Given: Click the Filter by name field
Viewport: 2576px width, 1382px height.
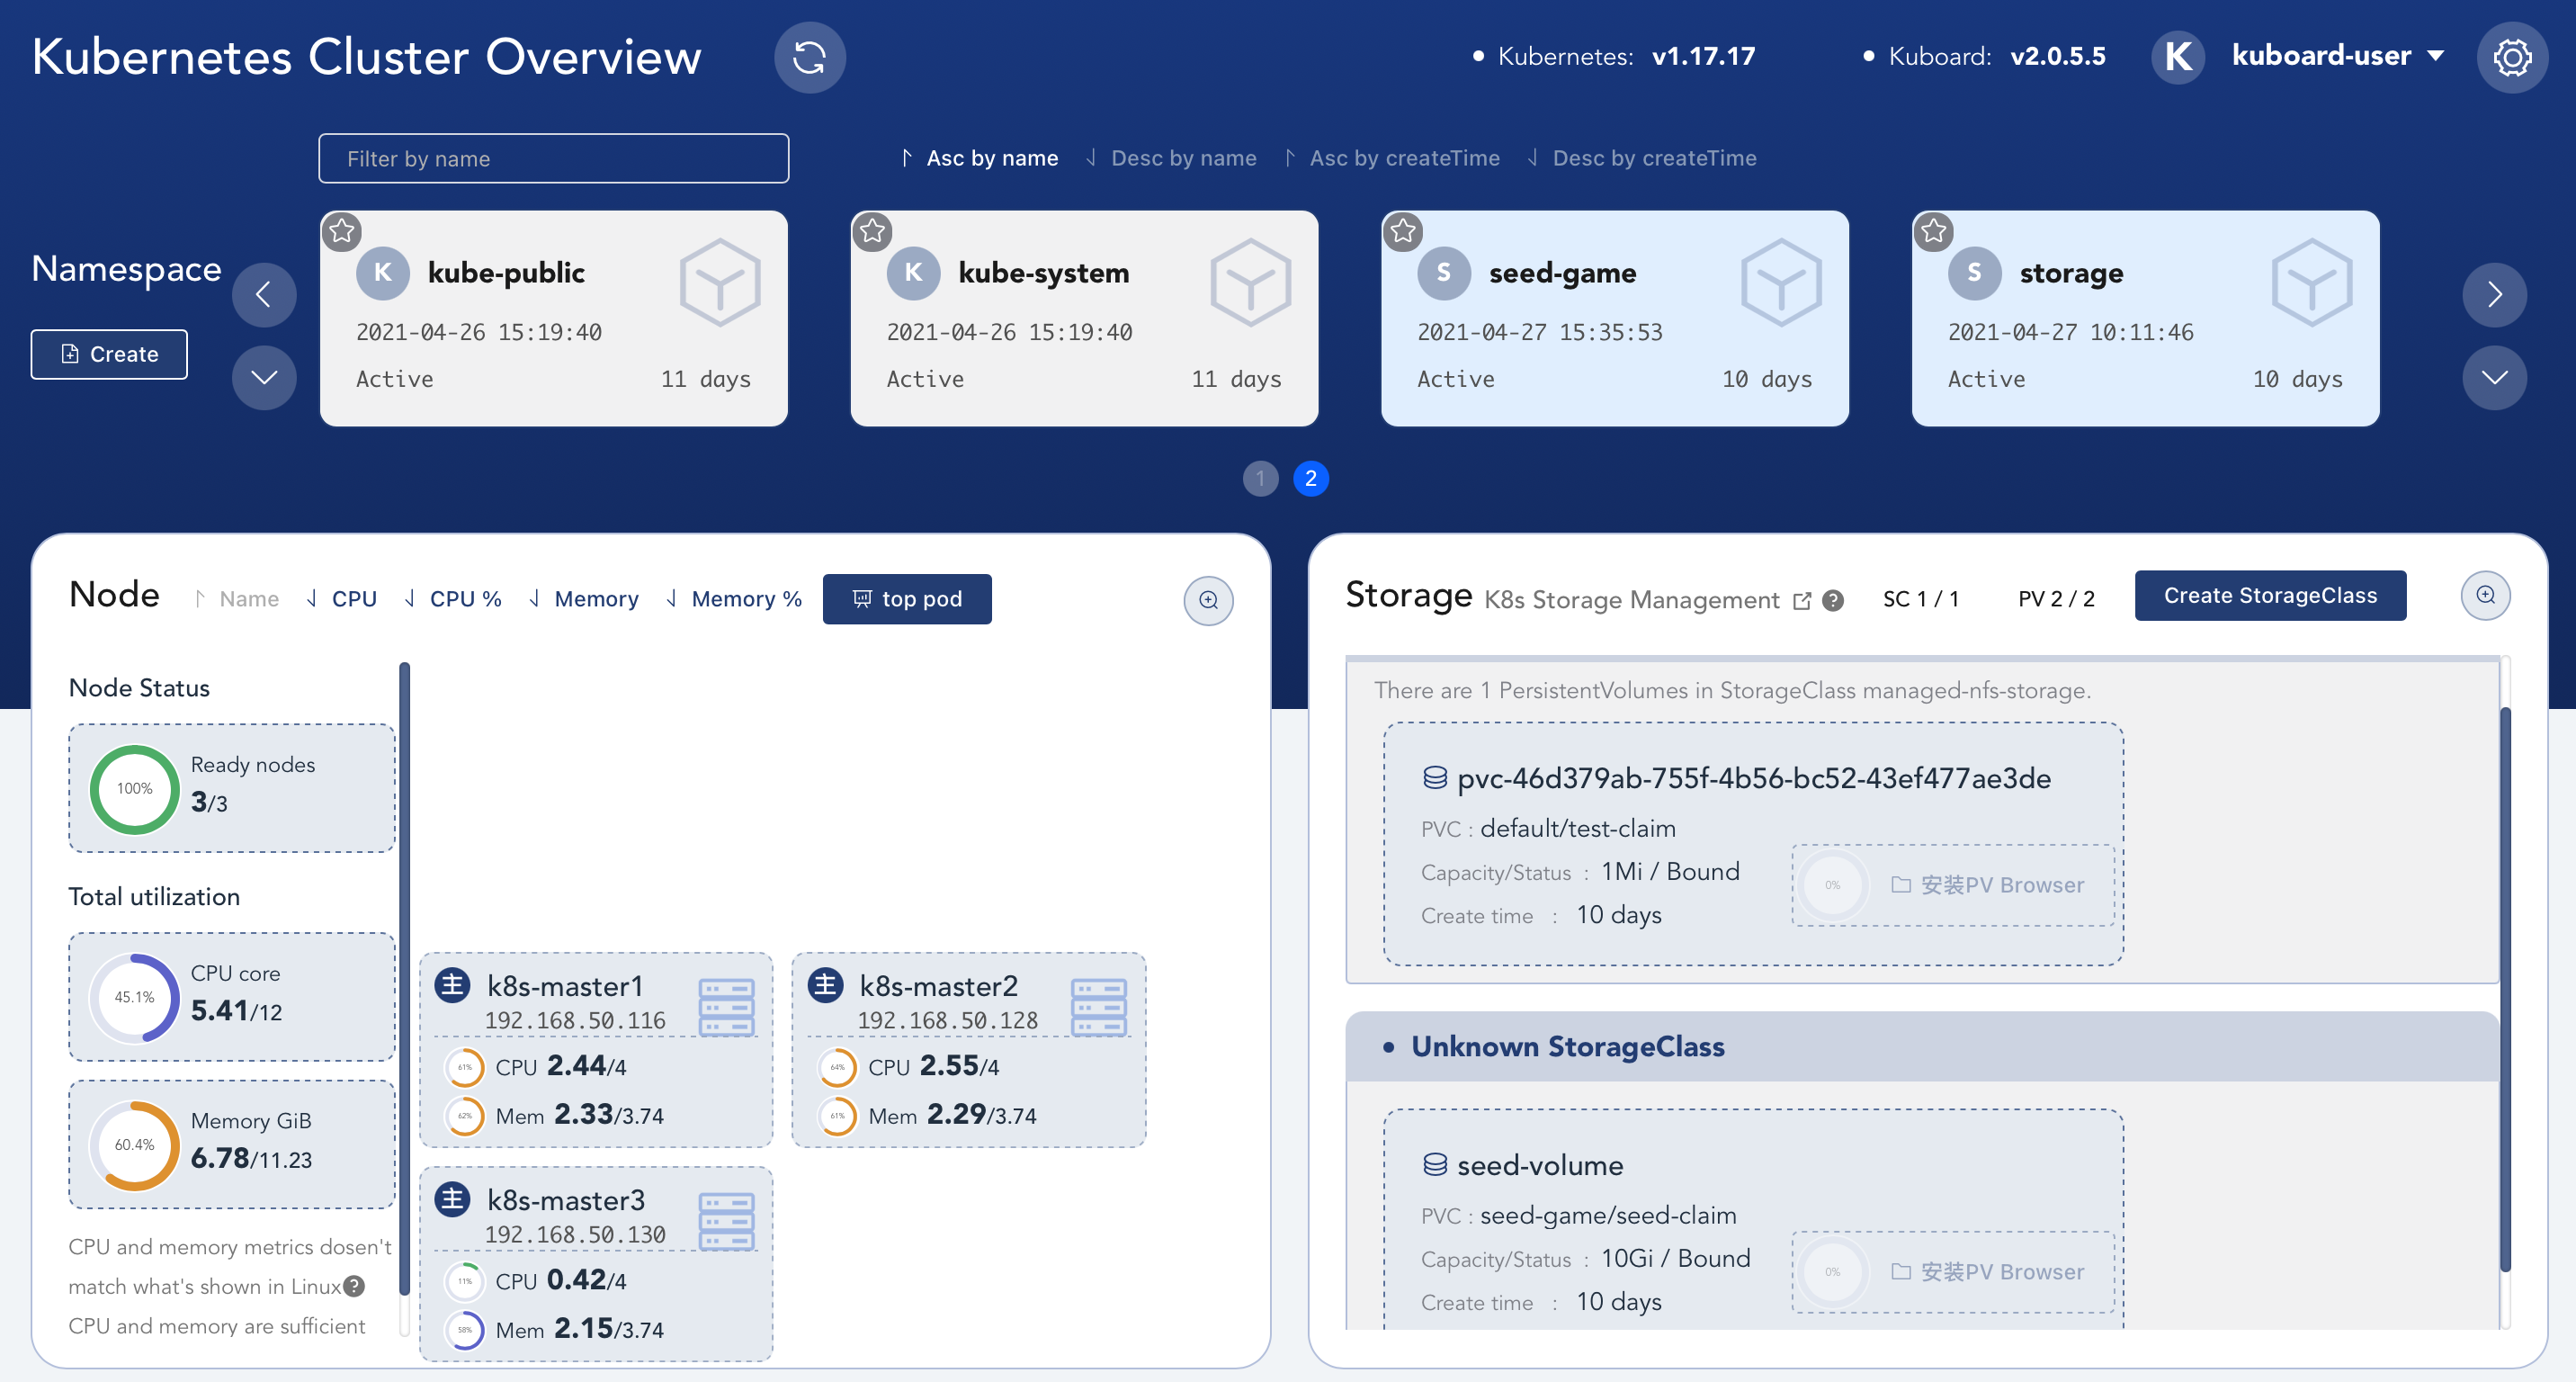Looking at the screenshot, I should coord(553,158).
